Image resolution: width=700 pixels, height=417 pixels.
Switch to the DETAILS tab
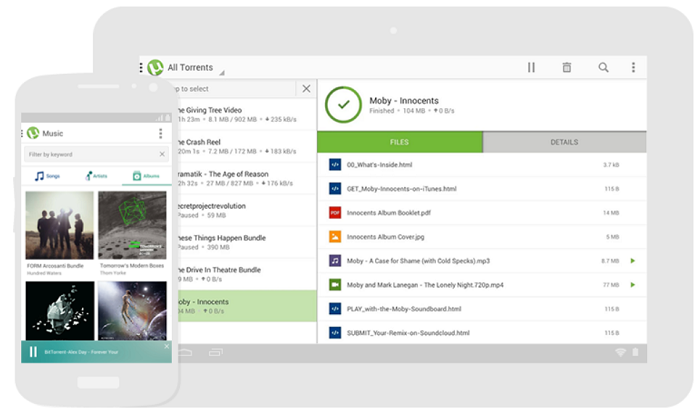(564, 142)
